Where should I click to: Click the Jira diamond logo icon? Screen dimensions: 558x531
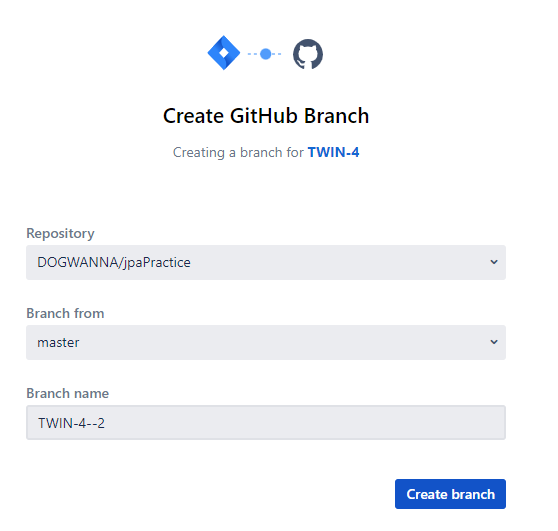(x=224, y=53)
